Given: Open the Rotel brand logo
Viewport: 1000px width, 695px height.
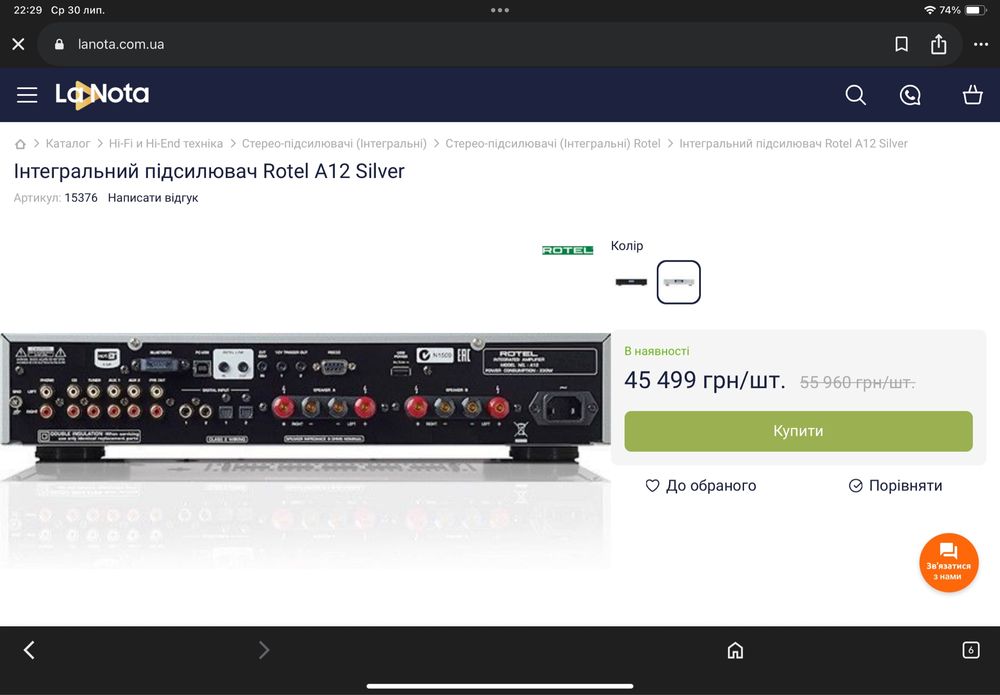Looking at the screenshot, I should 568,250.
